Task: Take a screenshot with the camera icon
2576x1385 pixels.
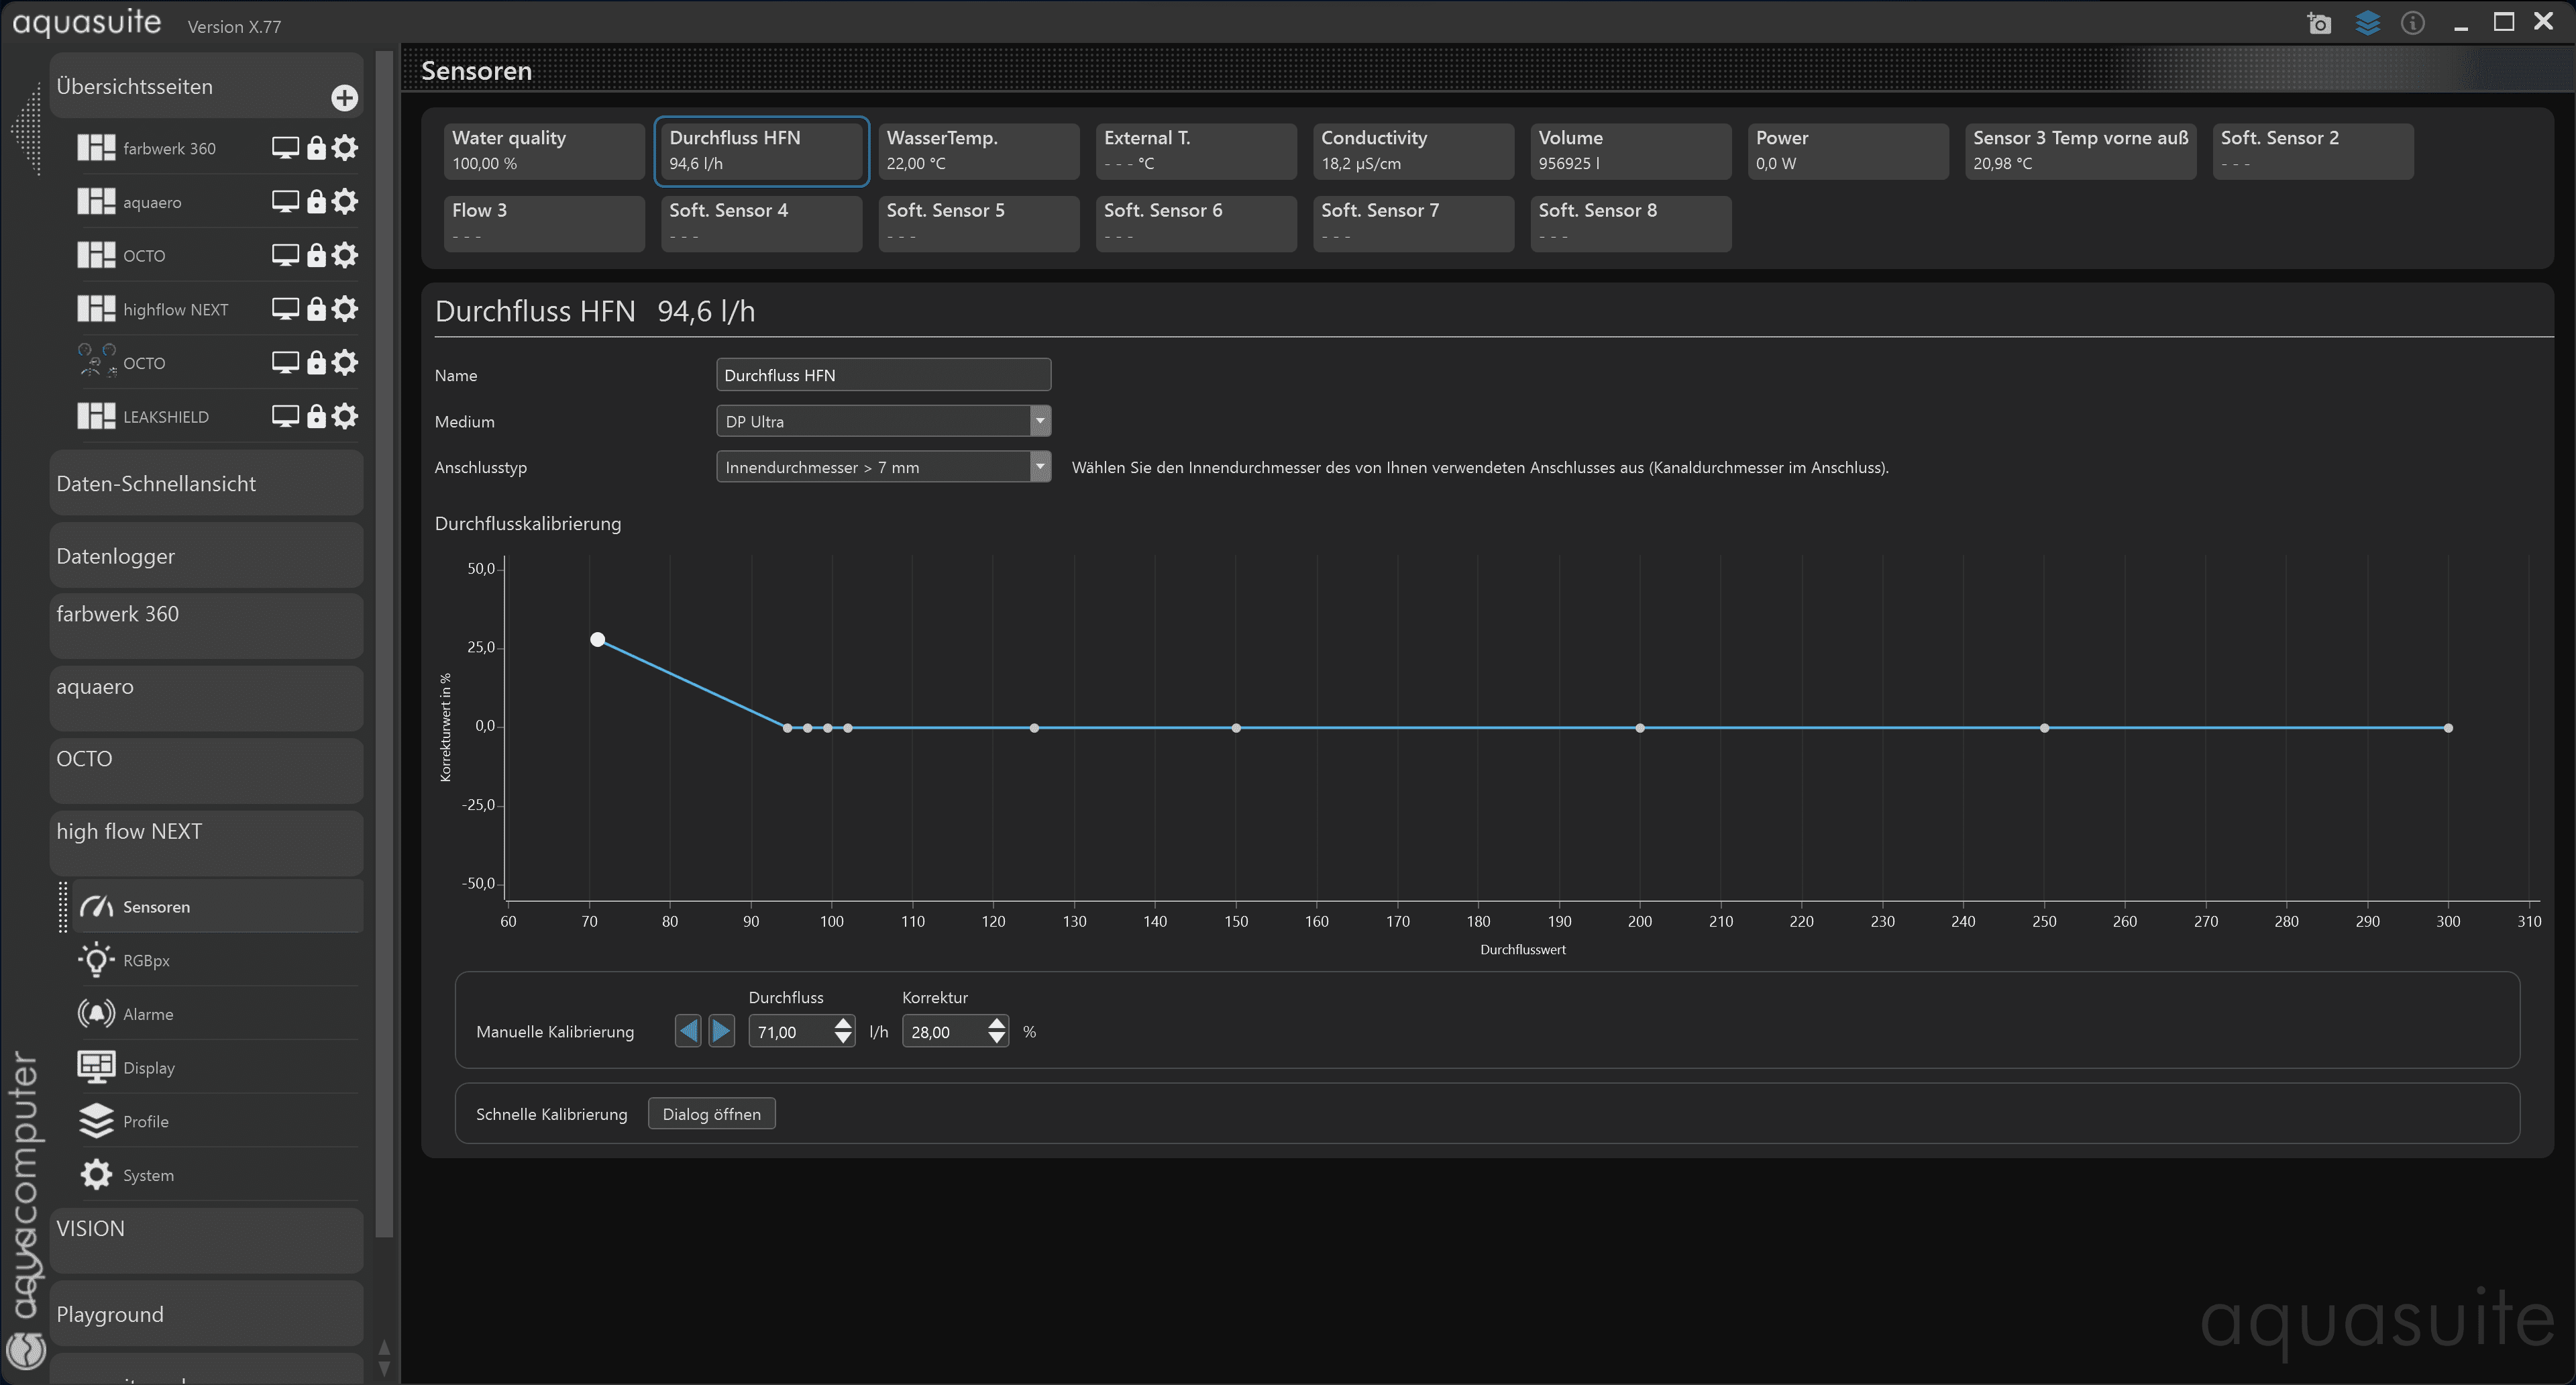Action: point(2319,23)
